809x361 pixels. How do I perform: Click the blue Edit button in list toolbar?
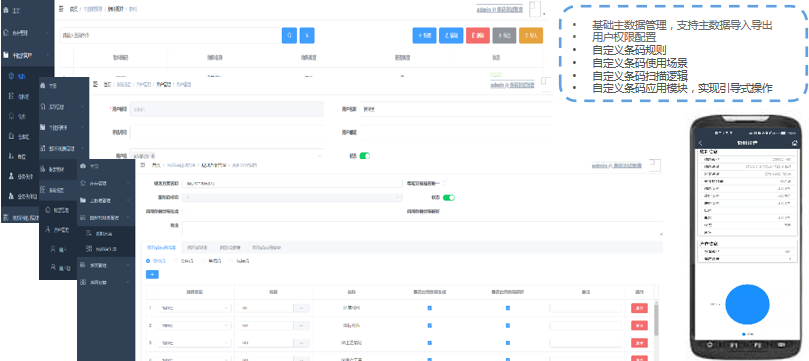click(451, 35)
